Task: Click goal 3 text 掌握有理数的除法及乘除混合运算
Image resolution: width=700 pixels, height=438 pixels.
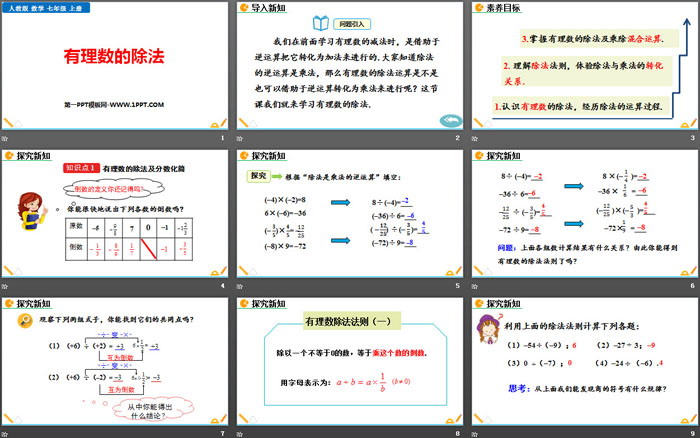Action: click(x=592, y=39)
